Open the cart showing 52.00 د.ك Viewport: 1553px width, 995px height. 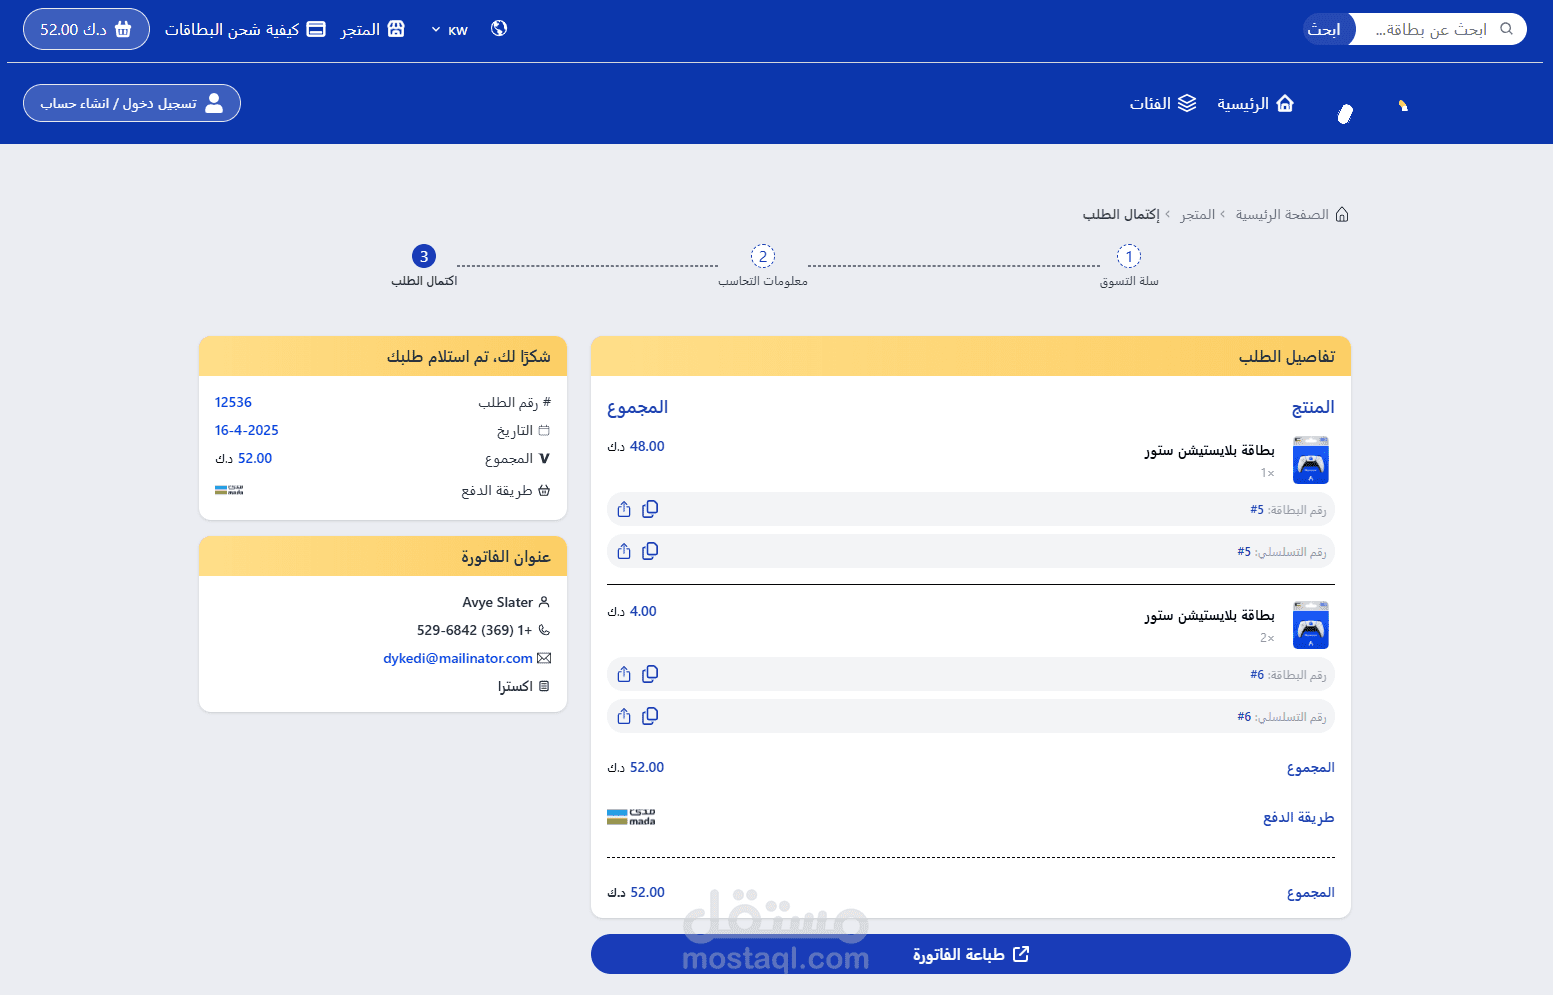[x=86, y=29]
